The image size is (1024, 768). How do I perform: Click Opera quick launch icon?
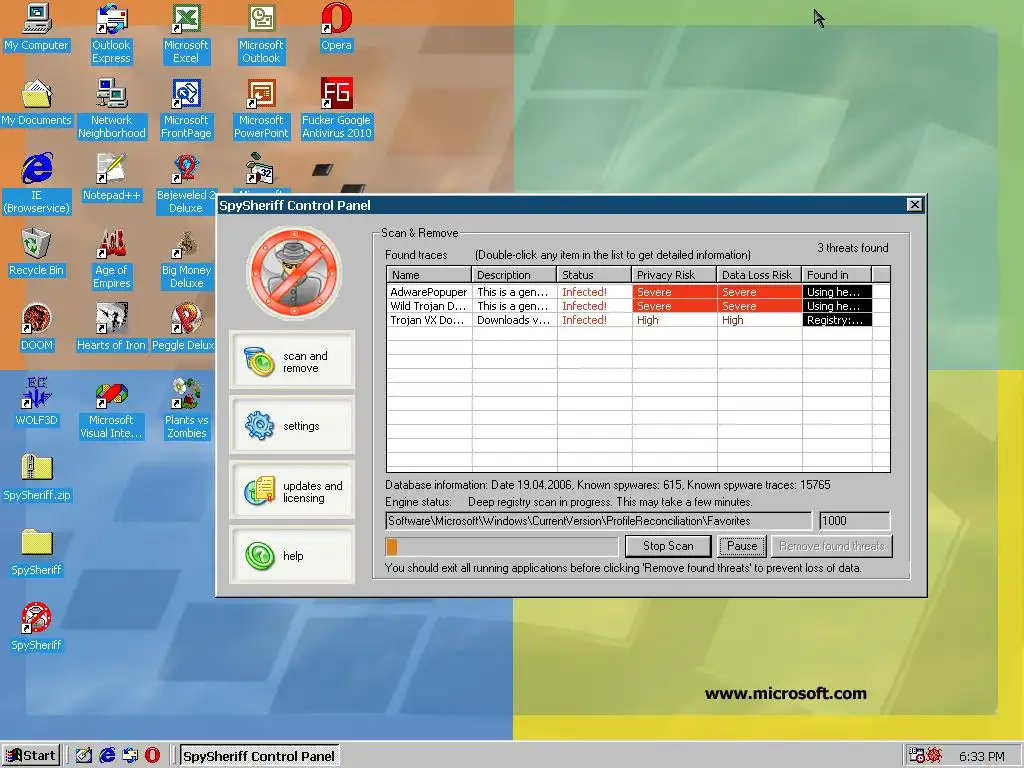[x=152, y=756]
